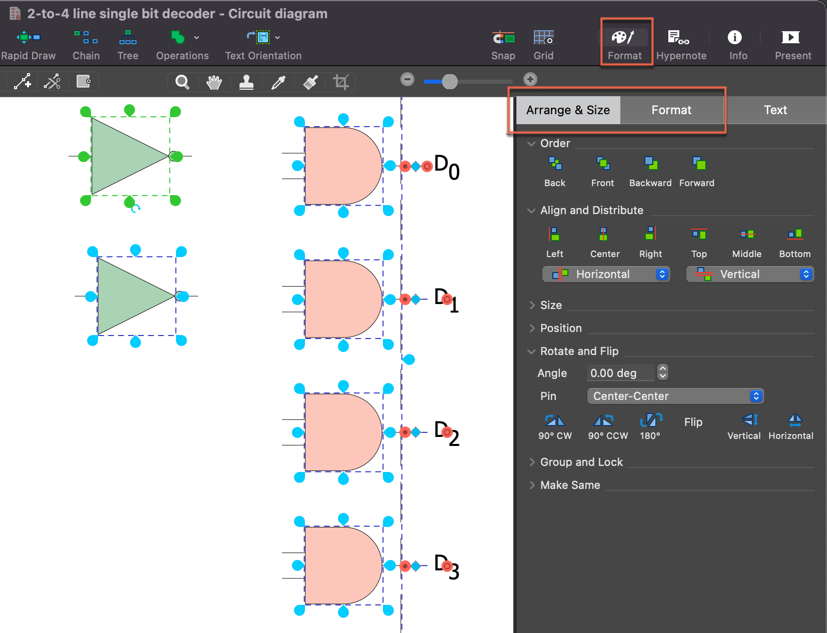Screen dimensions: 827x633
Task: Click the rotation handle of the top triangle
Action: click(x=135, y=208)
